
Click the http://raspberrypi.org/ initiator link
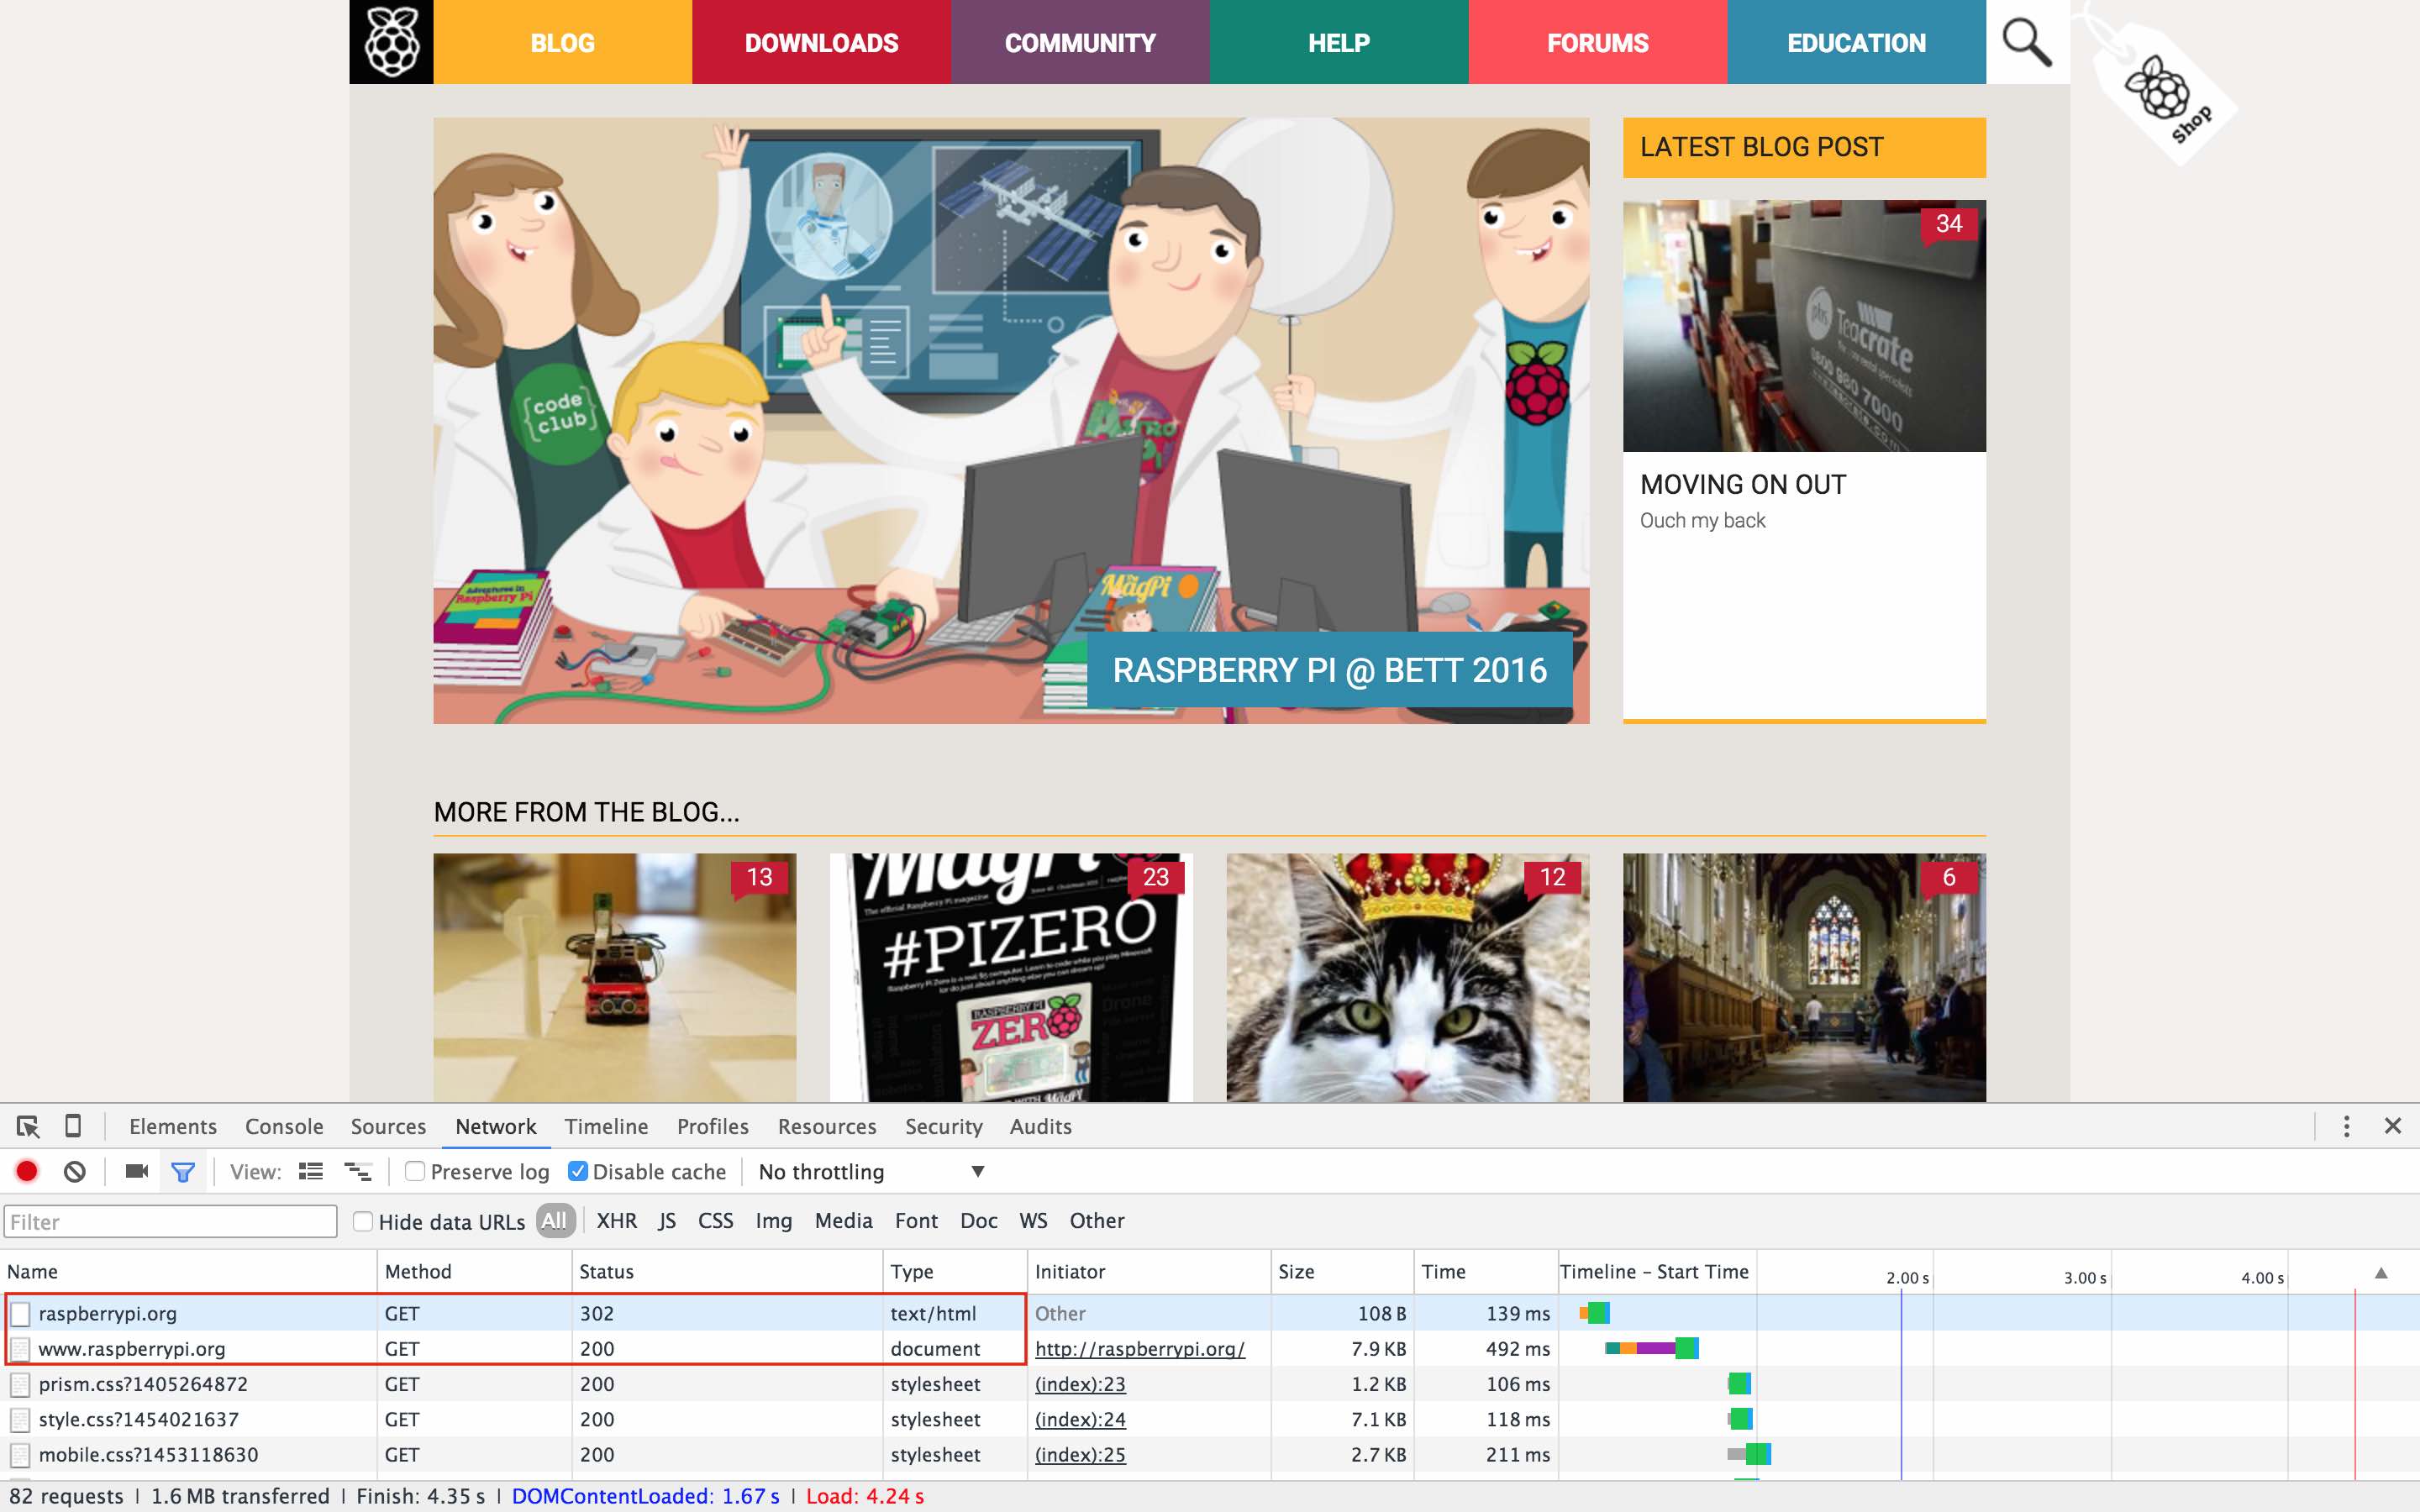(1139, 1348)
